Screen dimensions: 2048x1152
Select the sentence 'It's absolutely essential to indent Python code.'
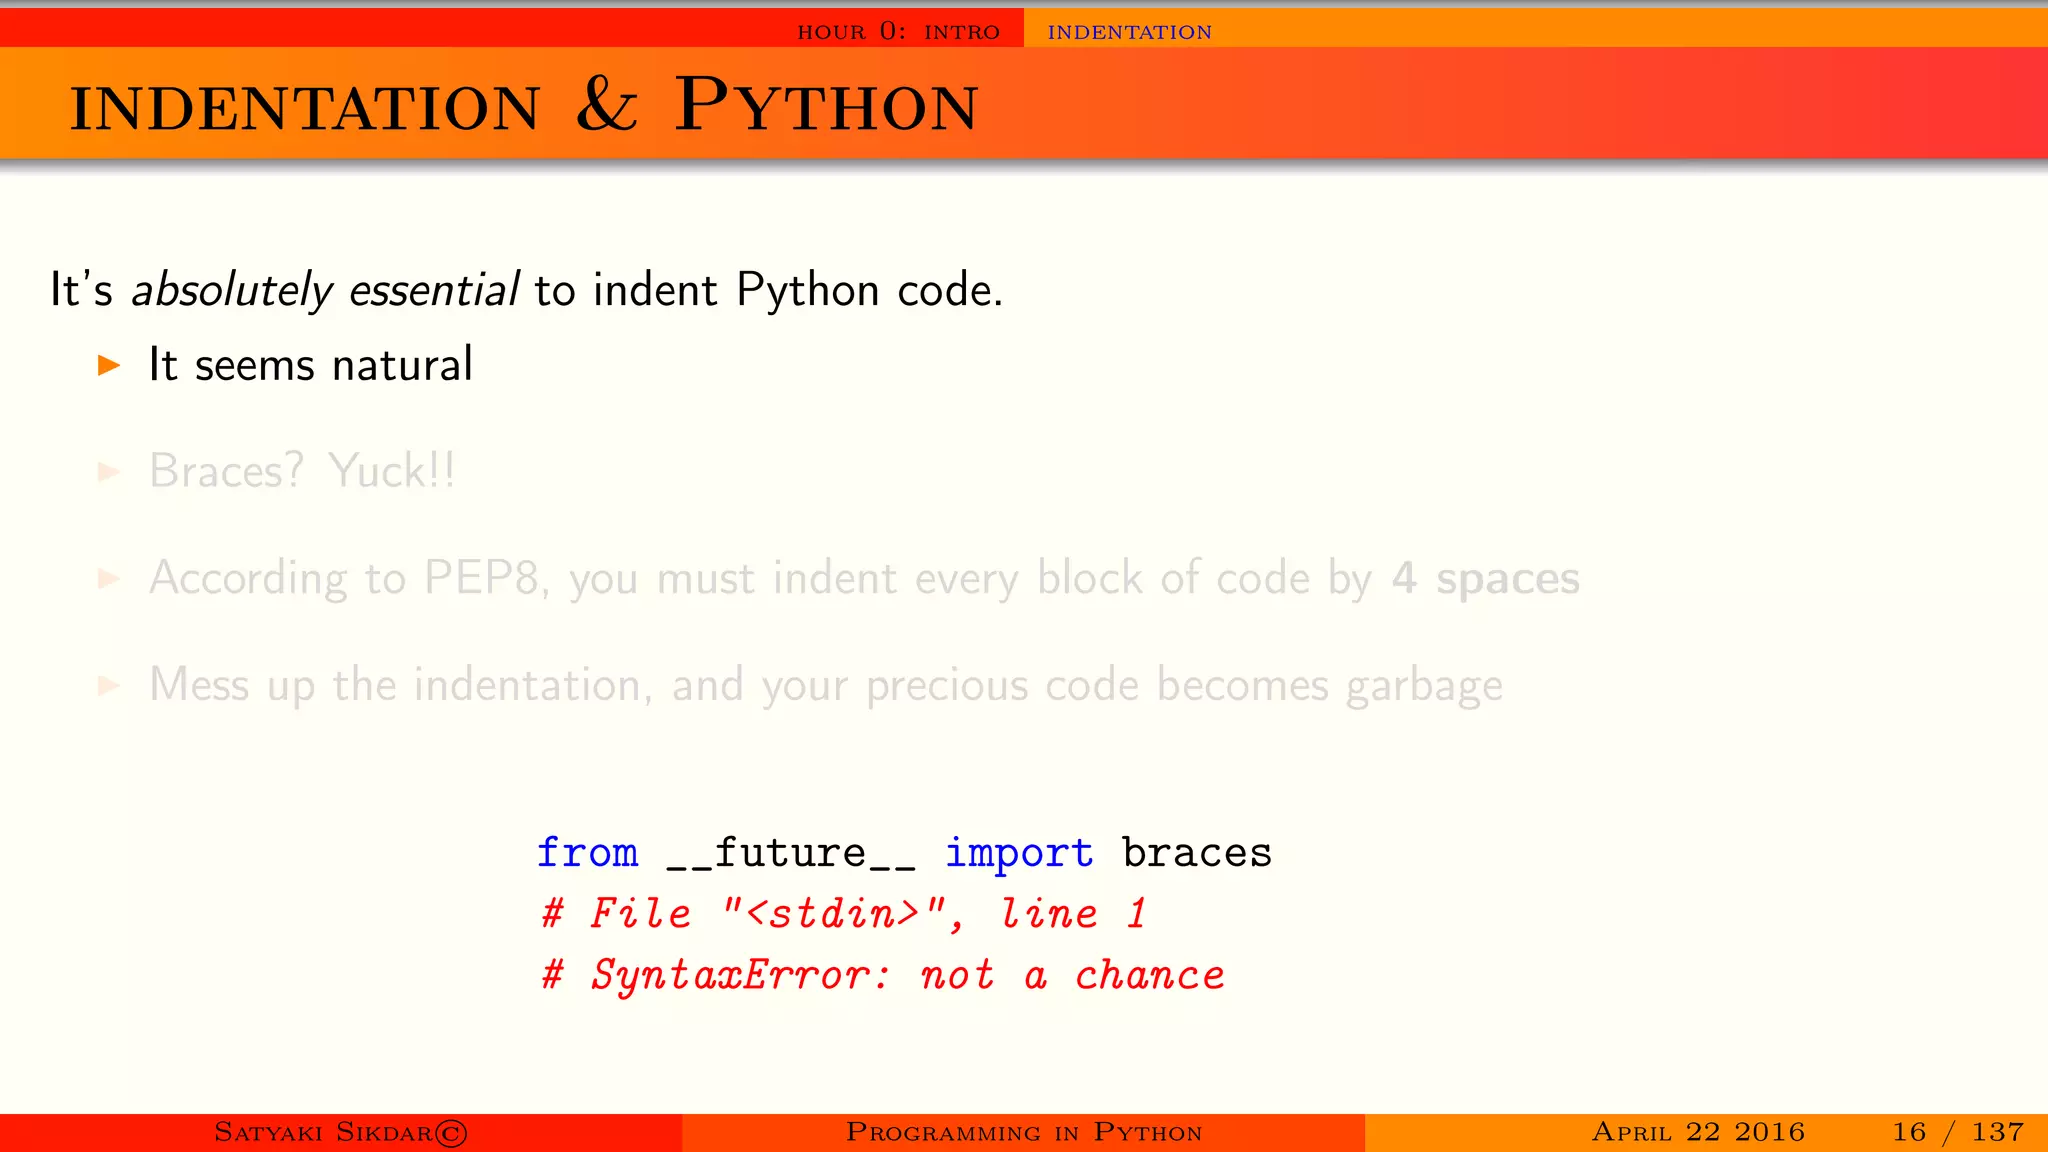click(x=526, y=291)
